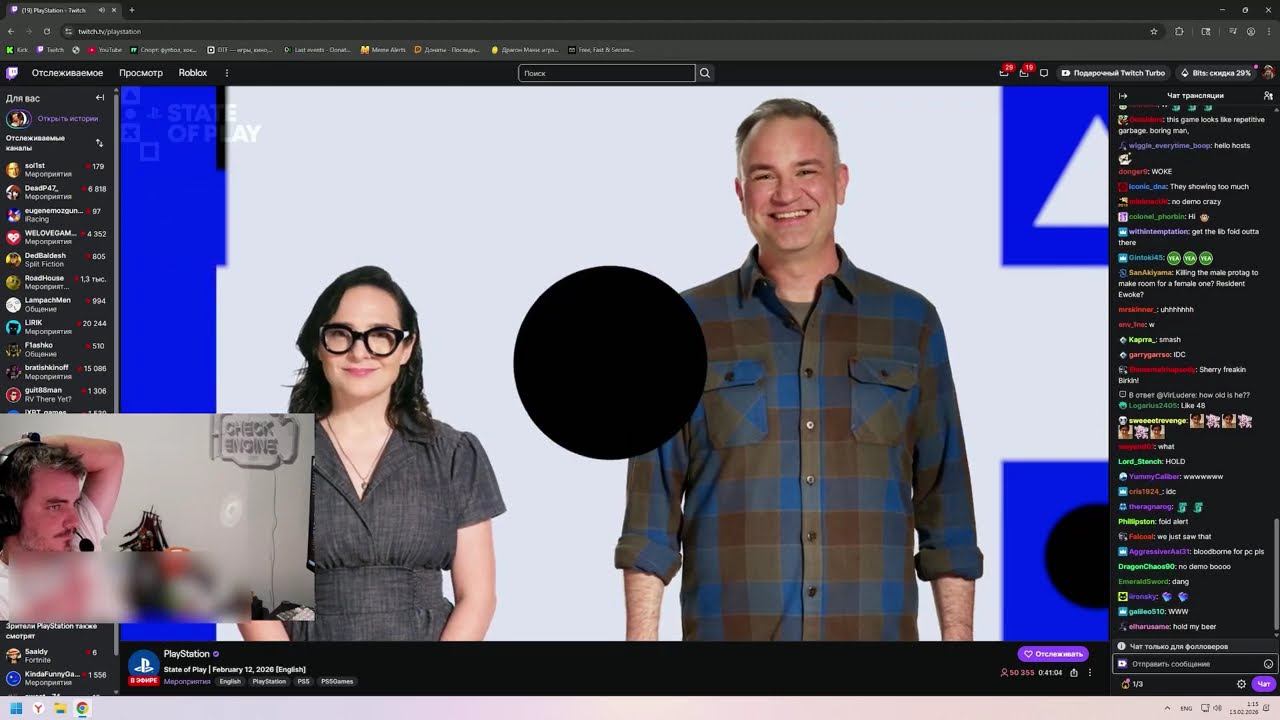Open DeadP47_ channel in sidebar
1280x720 pixels.
click(x=56, y=192)
